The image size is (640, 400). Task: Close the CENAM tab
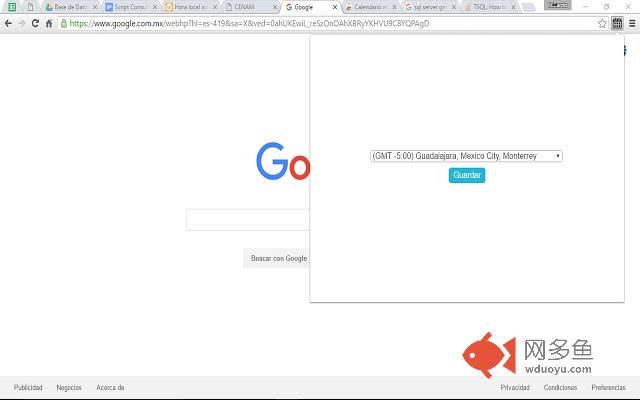click(x=275, y=7)
